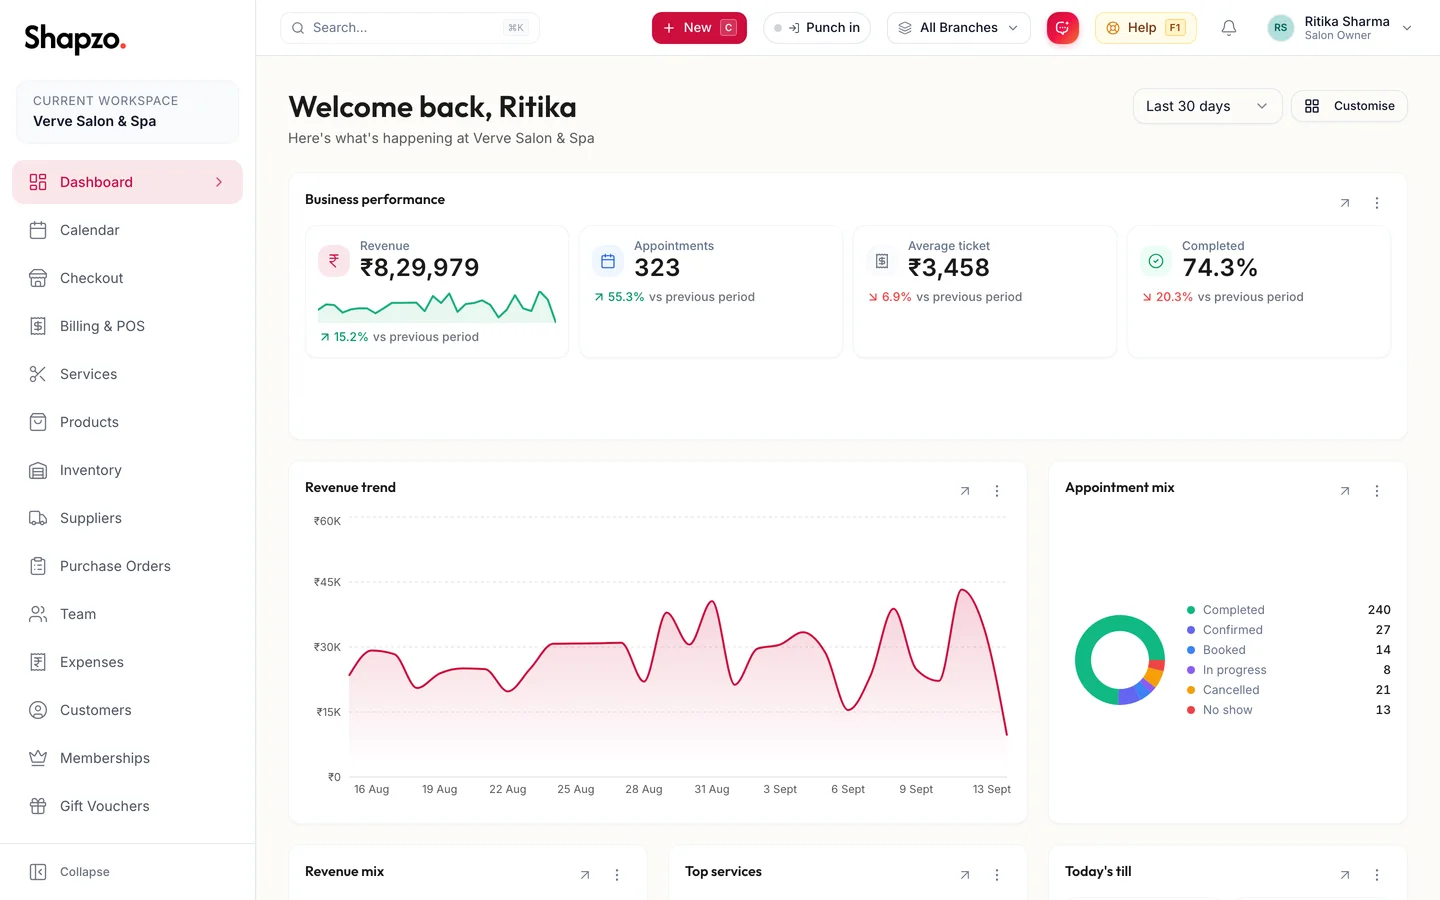1440x900 pixels.
Task: Click the New button
Action: pyautogui.click(x=699, y=28)
